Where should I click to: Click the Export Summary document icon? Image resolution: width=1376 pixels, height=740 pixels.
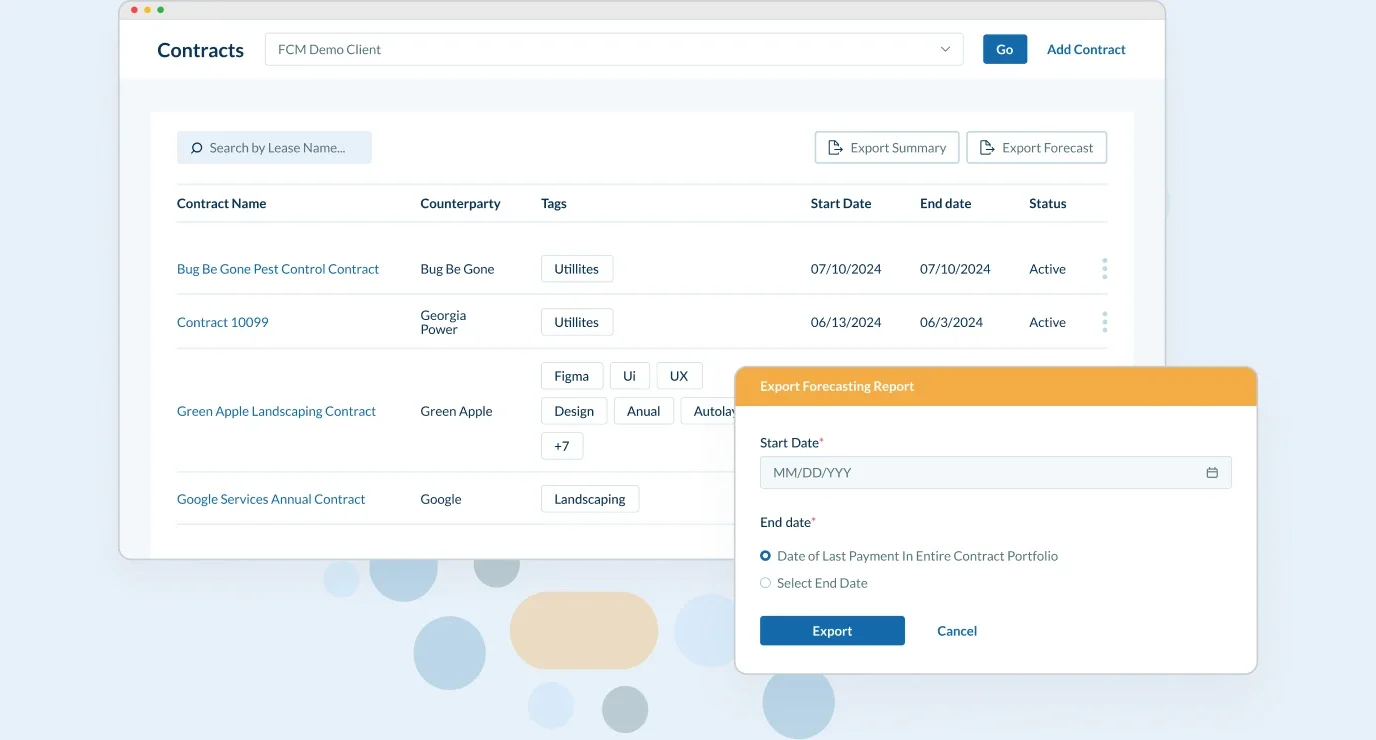tap(835, 148)
